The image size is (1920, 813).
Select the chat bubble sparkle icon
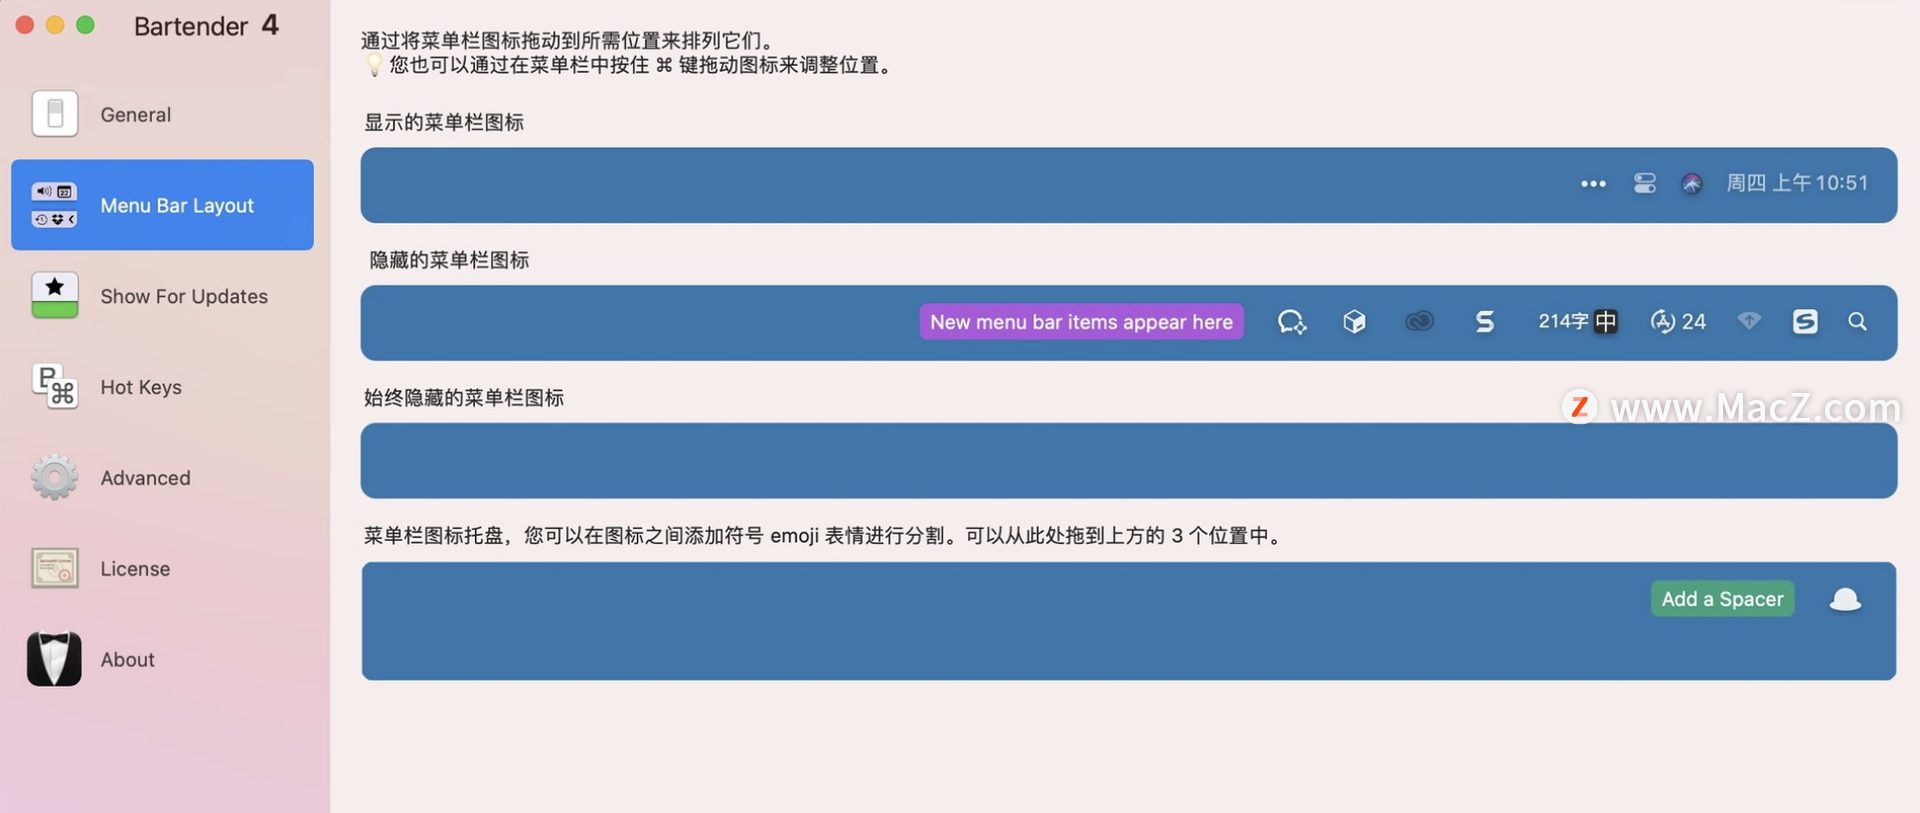pyautogui.click(x=1292, y=322)
